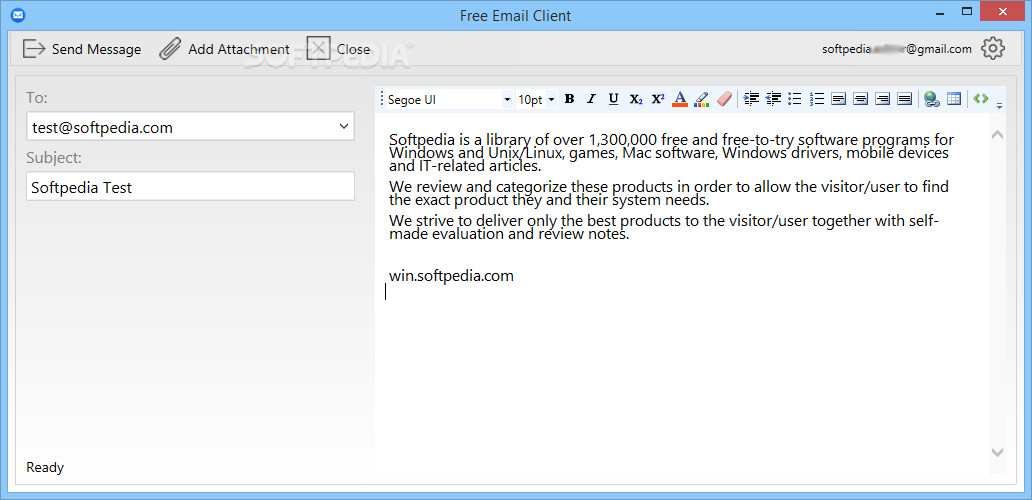Align text to the left
Screen dimensions: 1032x500
point(838,99)
